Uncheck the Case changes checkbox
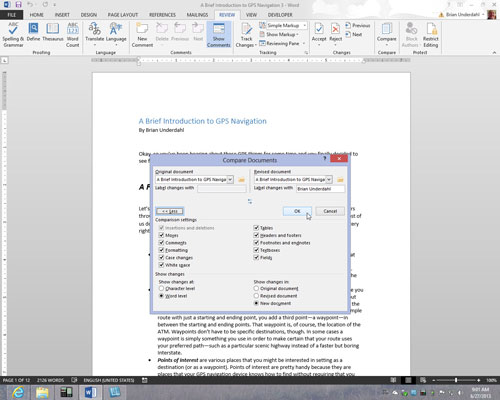Screen dimensions: 500x400 pyautogui.click(x=161, y=257)
